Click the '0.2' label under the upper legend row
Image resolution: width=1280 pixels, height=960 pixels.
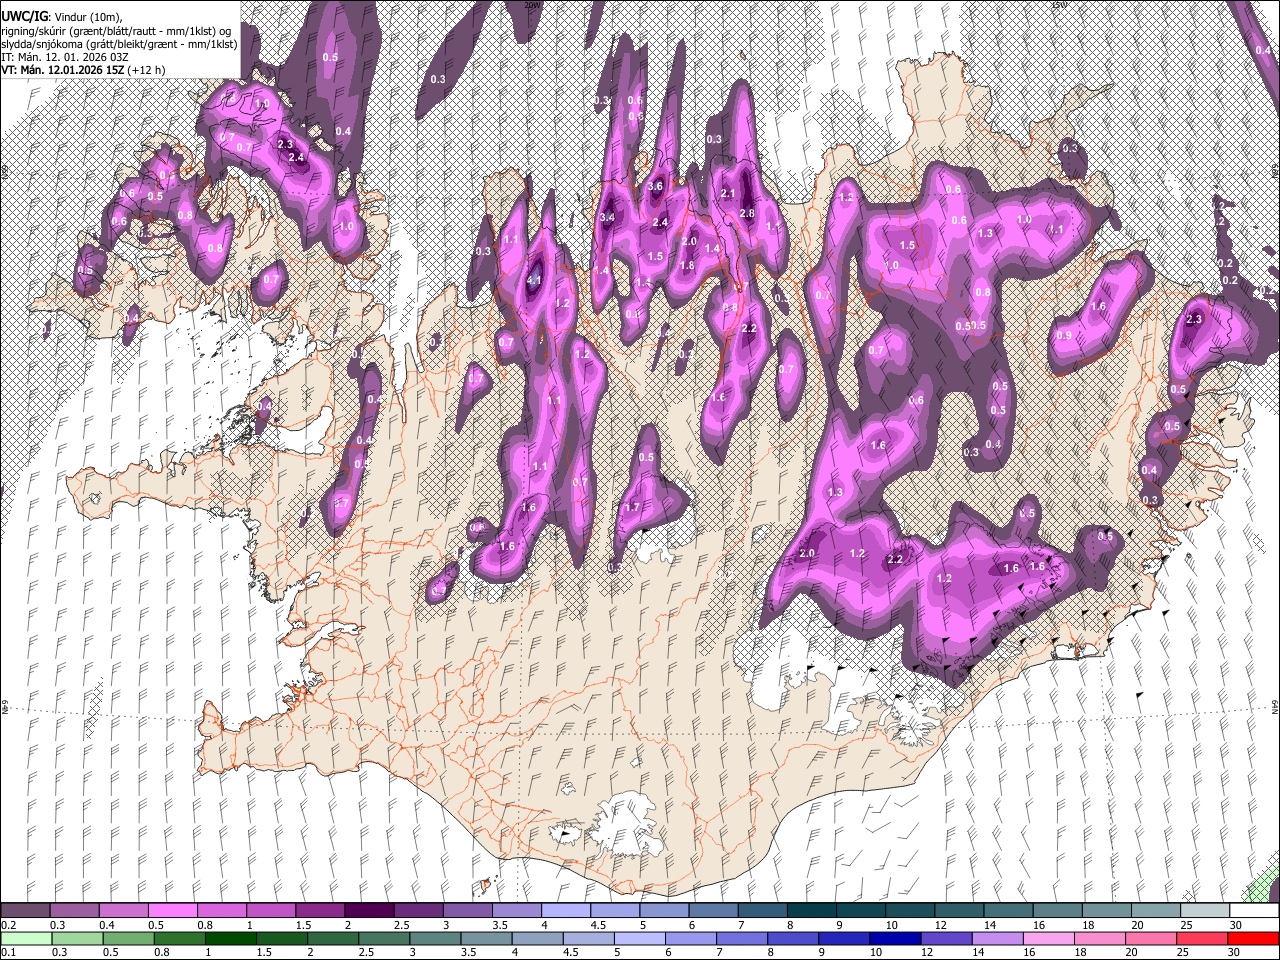(7, 925)
